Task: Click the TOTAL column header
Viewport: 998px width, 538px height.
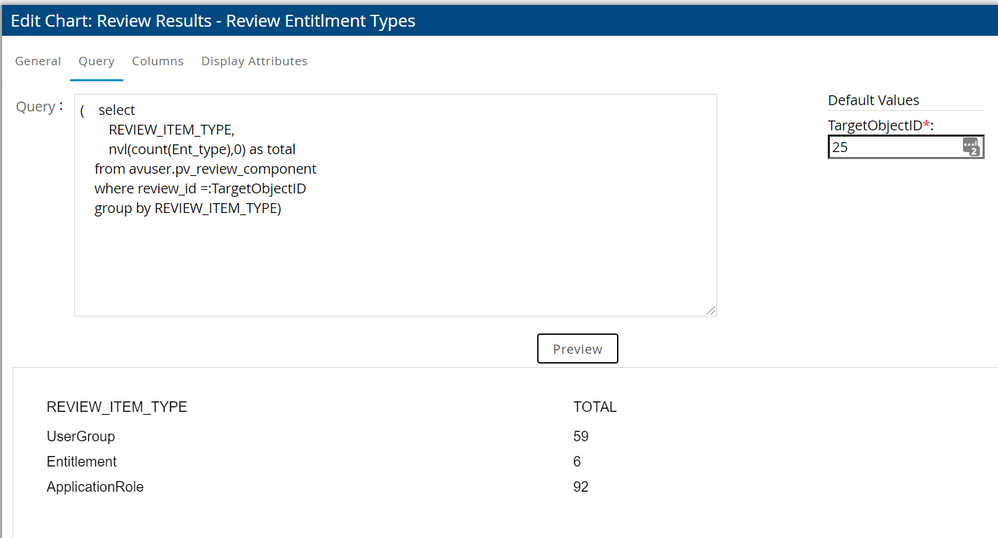Action: click(595, 407)
